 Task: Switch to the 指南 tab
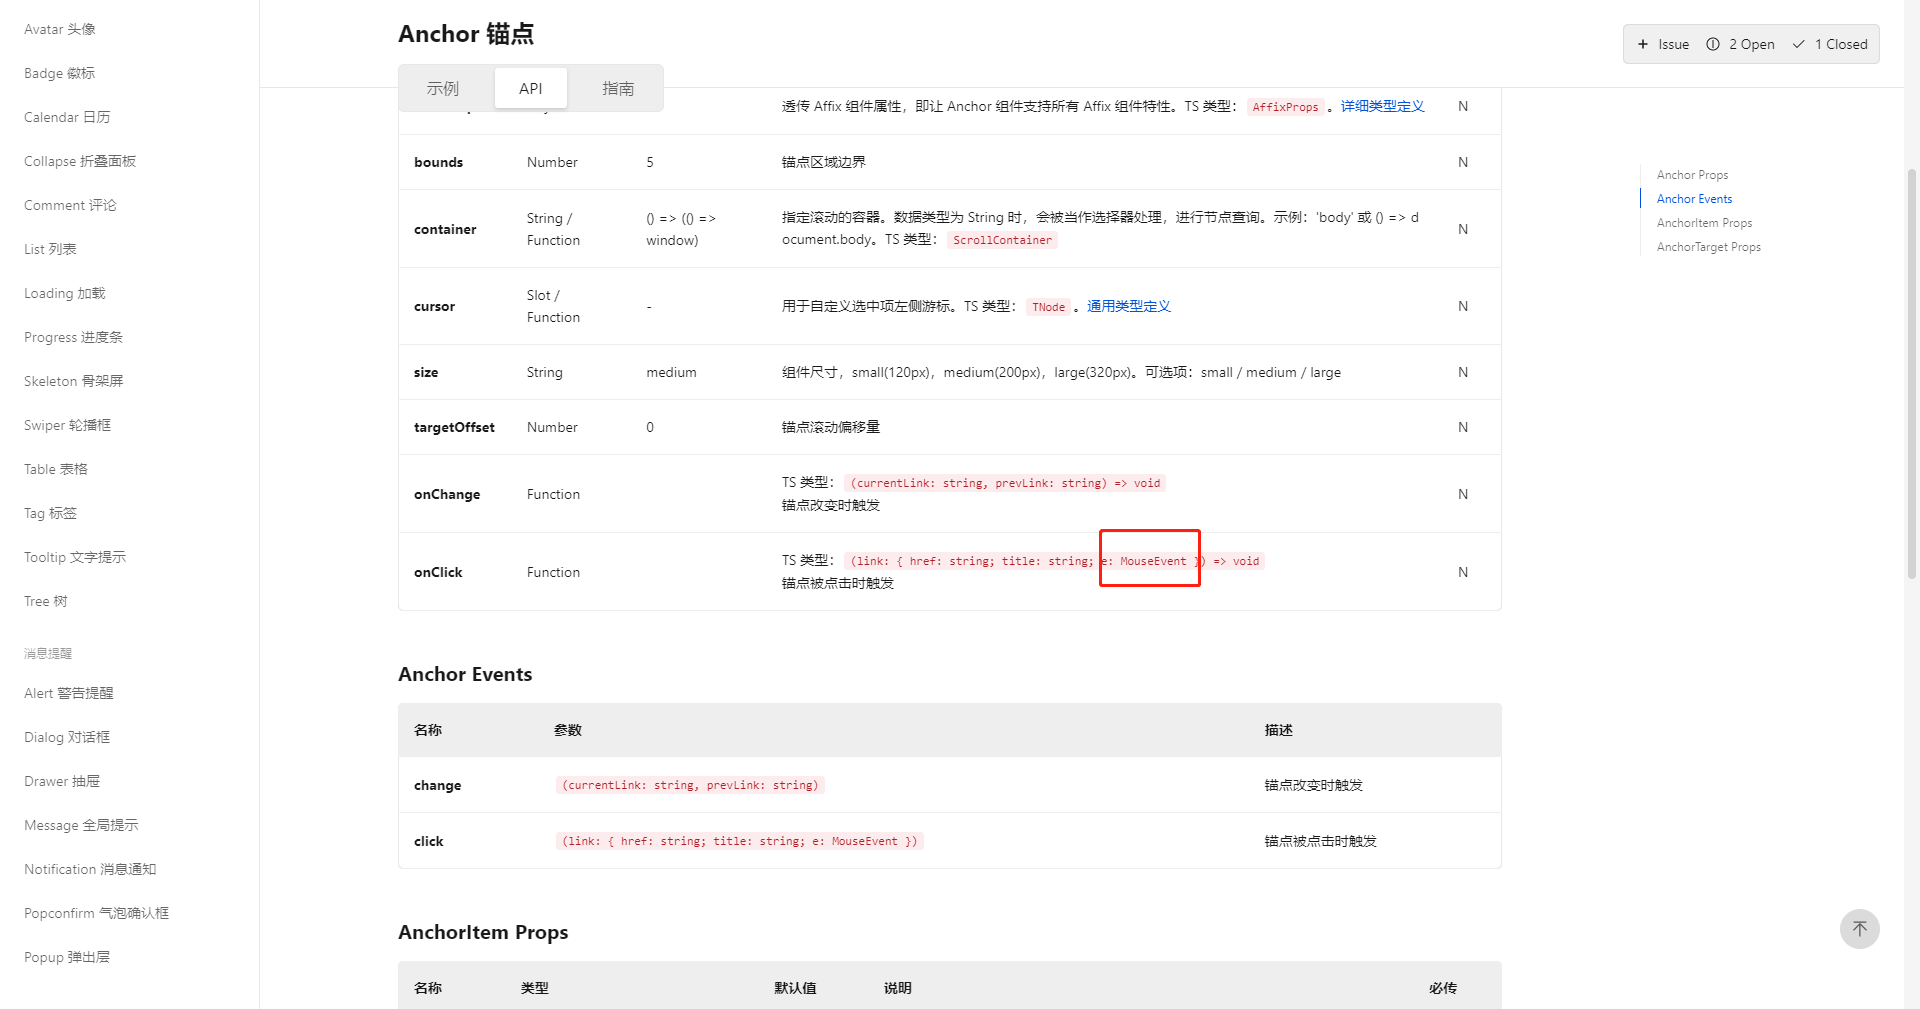click(x=618, y=88)
